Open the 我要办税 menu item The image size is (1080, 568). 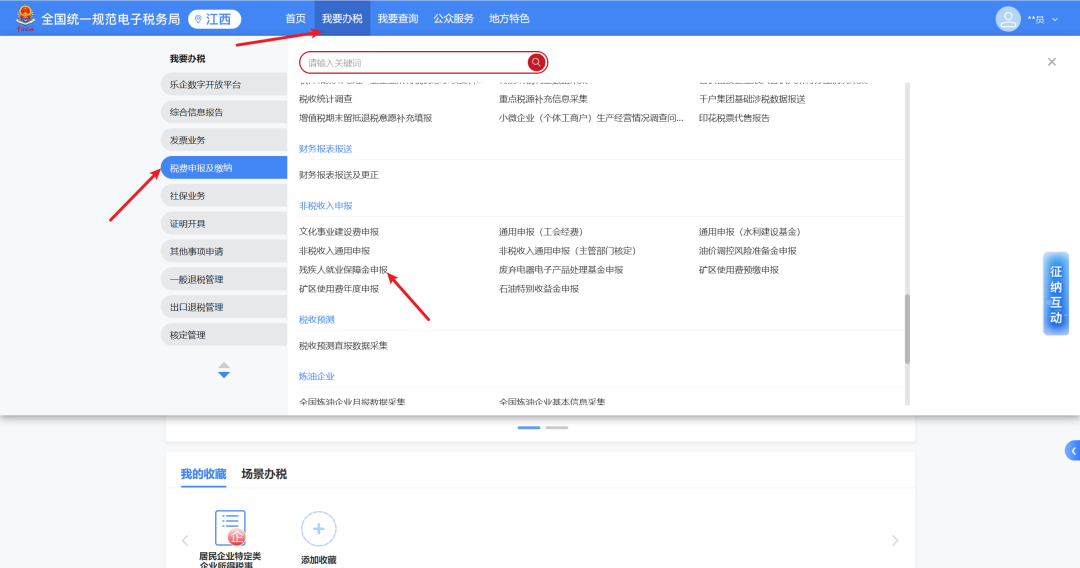click(342, 19)
